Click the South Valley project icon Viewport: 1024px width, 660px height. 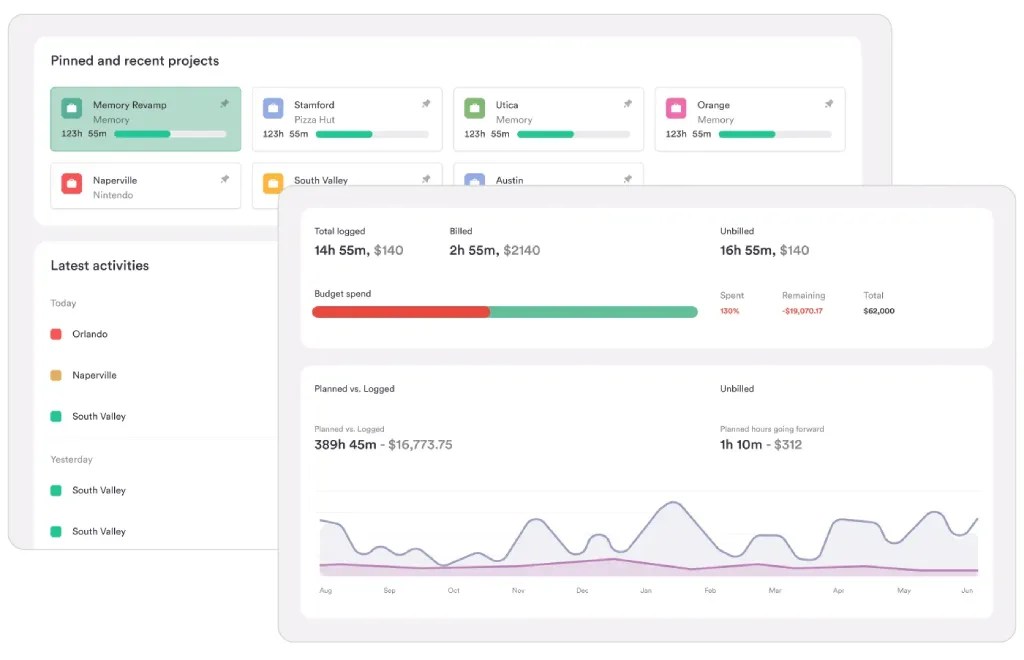[x=273, y=182]
